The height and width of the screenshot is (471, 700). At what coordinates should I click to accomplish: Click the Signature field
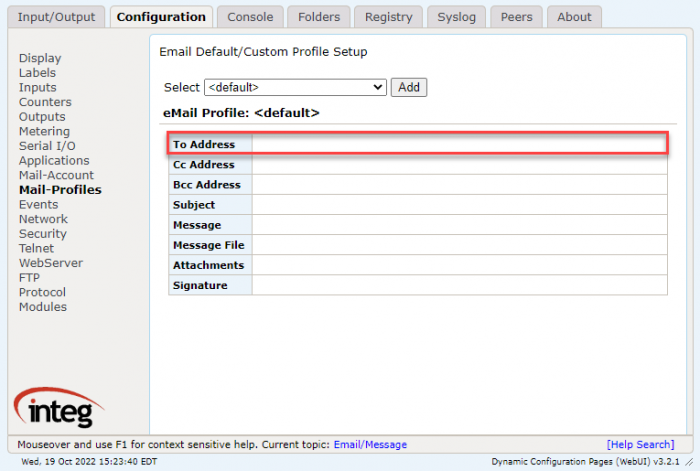(459, 285)
